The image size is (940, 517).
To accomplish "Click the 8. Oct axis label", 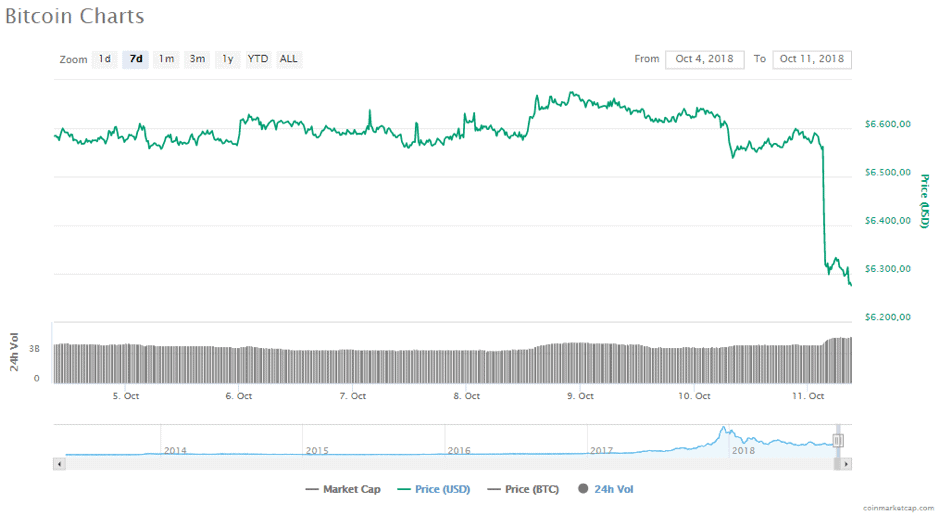I will (466, 396).
